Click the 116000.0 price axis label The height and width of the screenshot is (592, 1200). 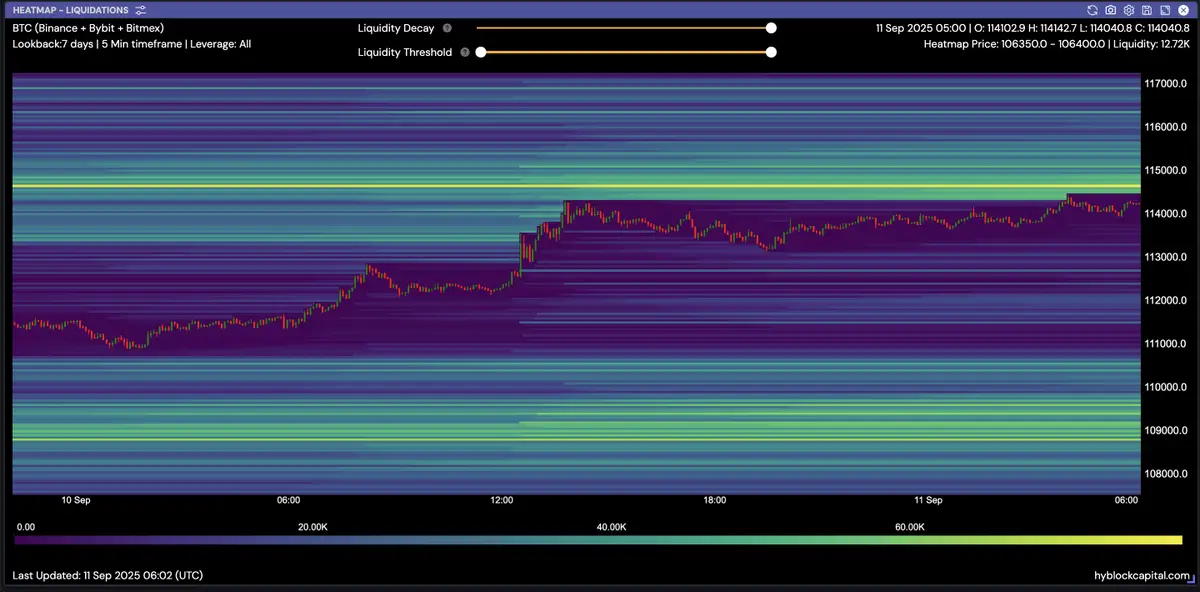click(1164, 127)
